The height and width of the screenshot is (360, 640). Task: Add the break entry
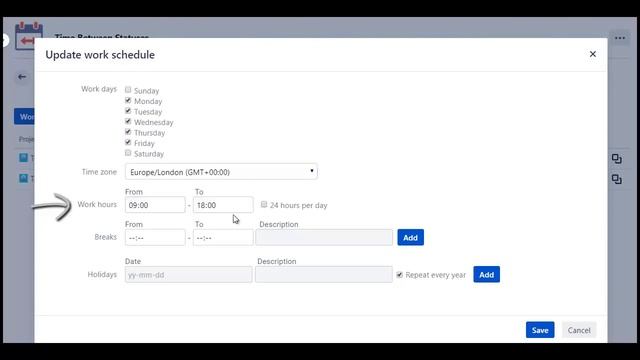click(x=411, y=238)
